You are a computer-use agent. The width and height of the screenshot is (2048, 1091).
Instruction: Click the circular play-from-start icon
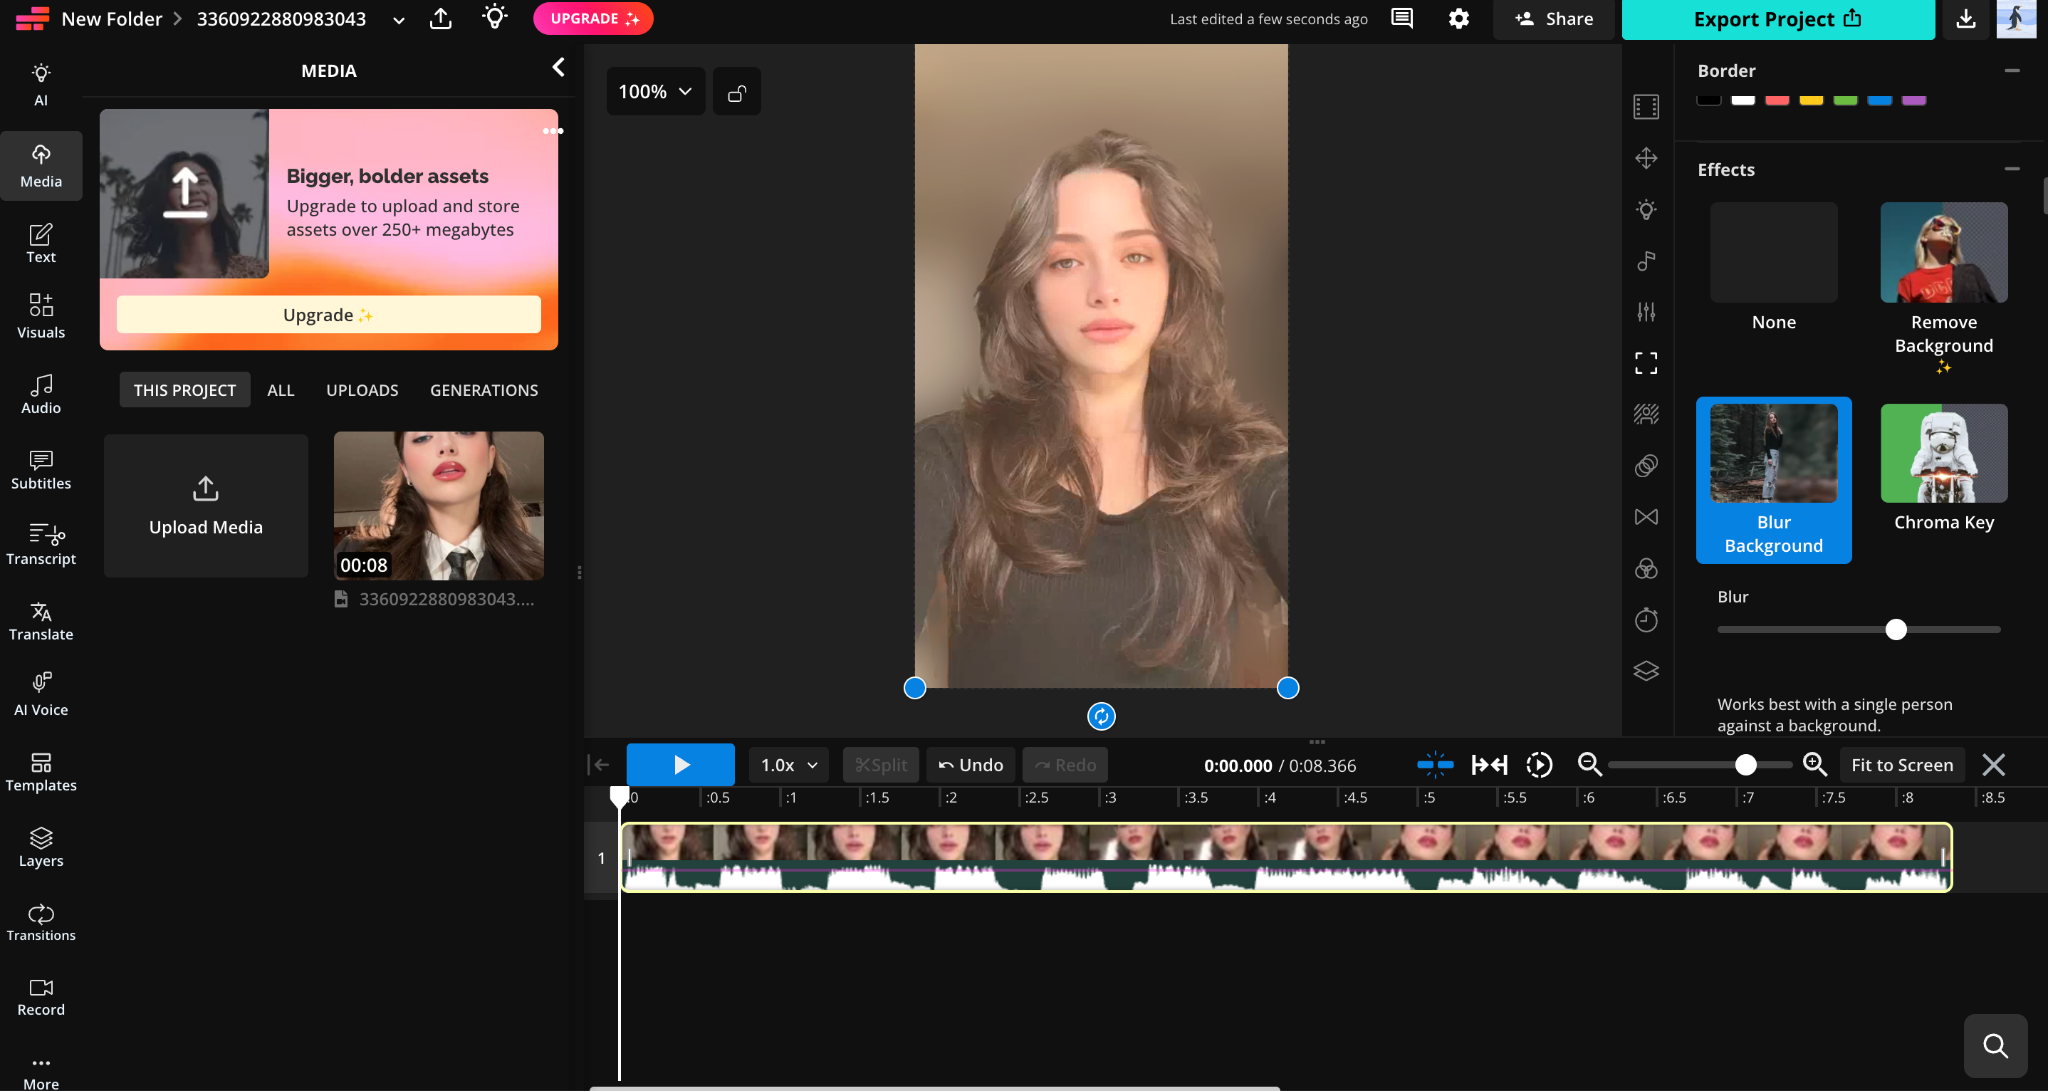pyautogui.click(x=1539, y=765)
